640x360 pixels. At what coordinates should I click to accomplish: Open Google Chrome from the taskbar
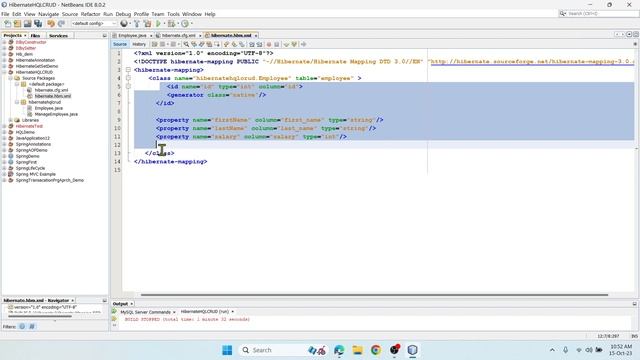point(376,350)
